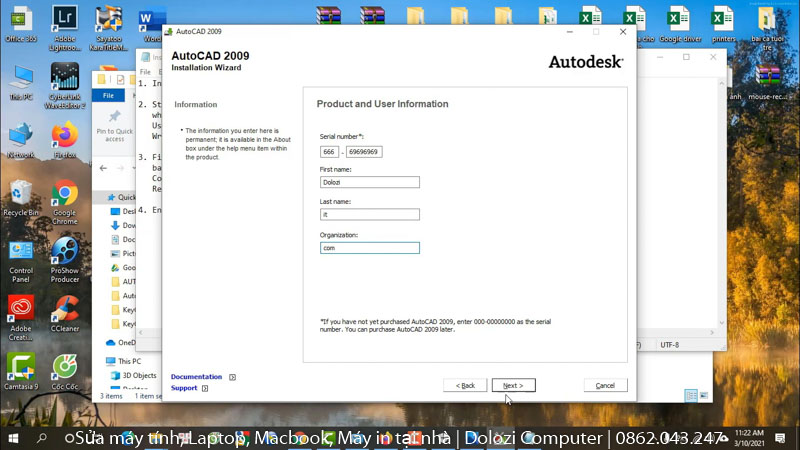Click the Next button in the wizard

click(514, 385)
